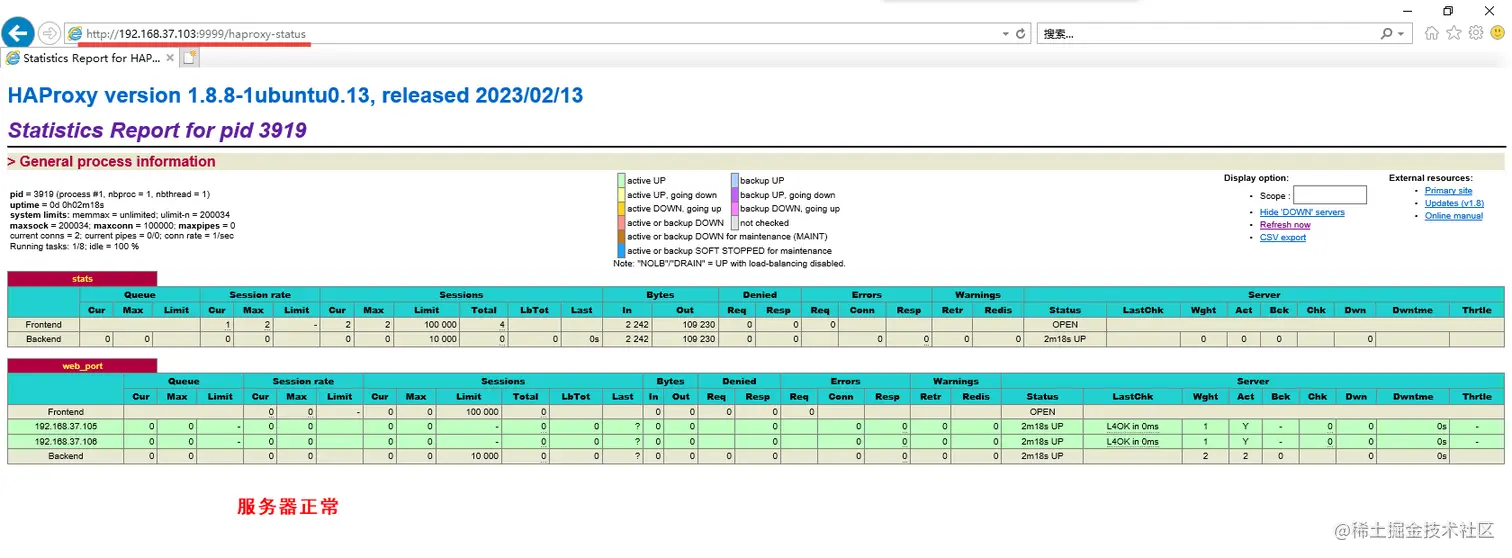Click the 'Server' header in web_port table
1512x558 pixels.
[1252, 381]
